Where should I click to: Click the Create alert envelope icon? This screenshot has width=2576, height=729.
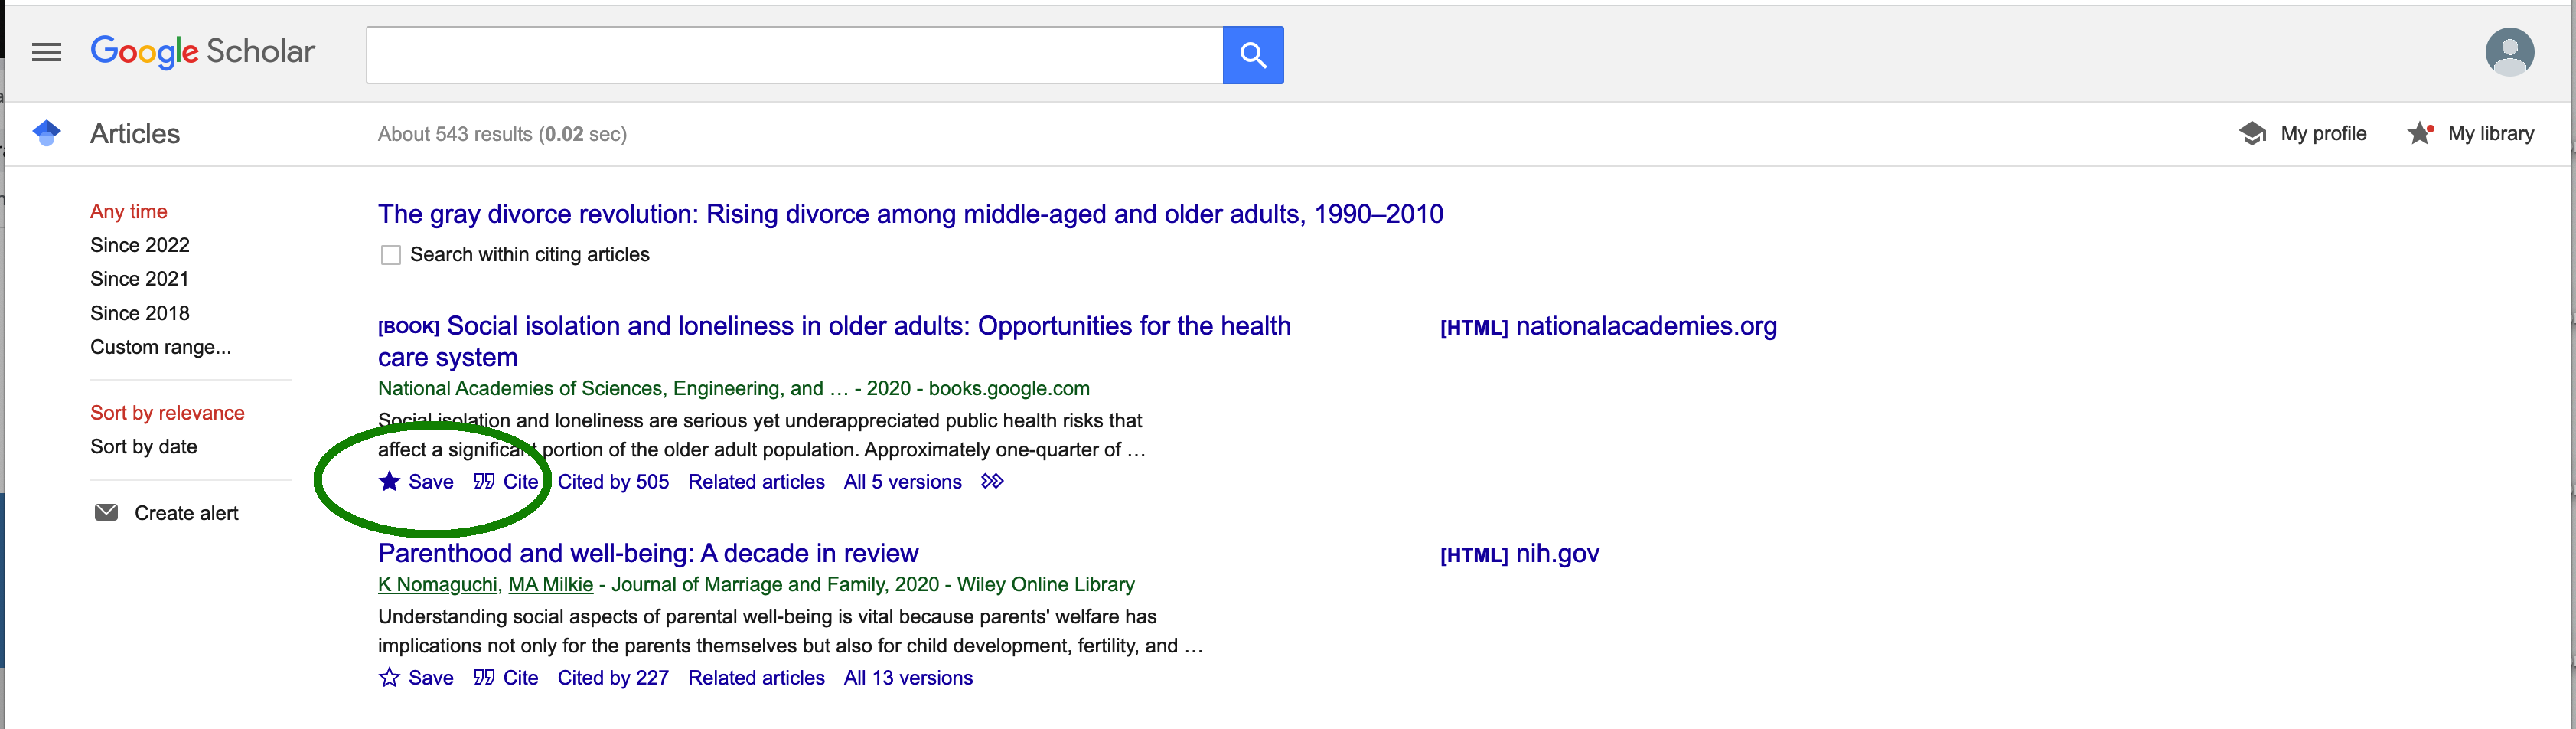106,513
